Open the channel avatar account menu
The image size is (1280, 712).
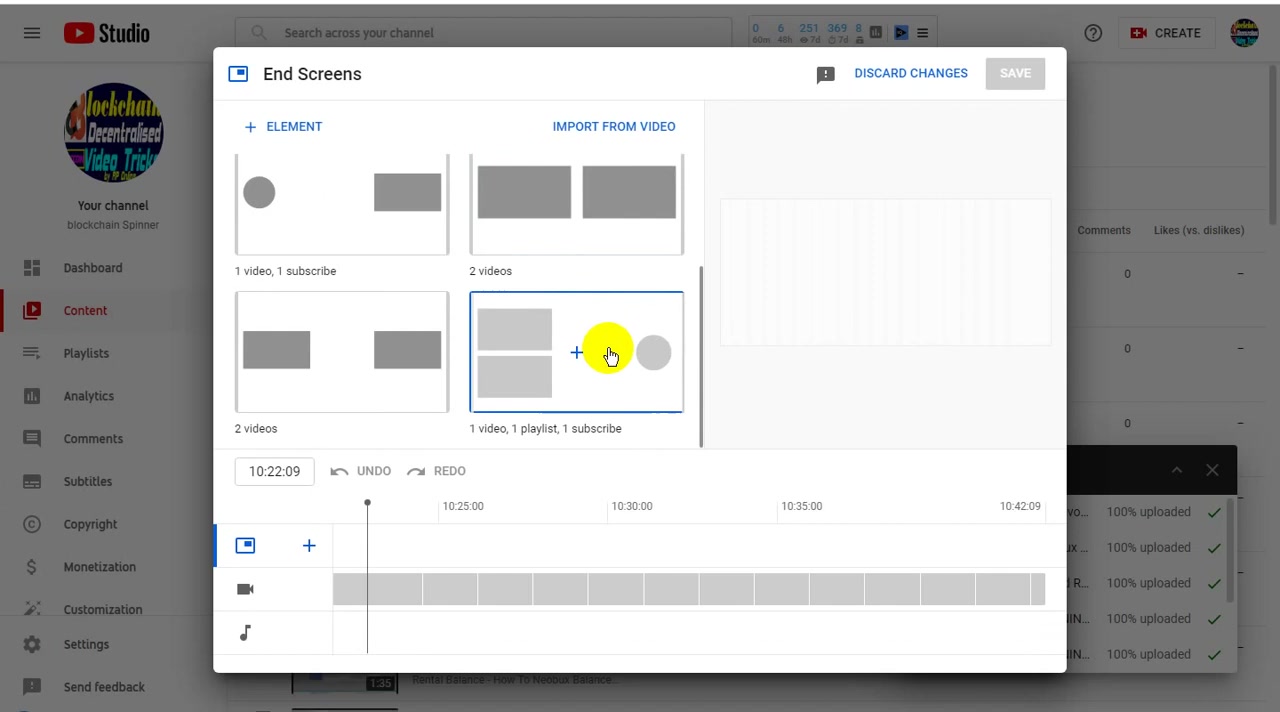(x=1244, y=33)
